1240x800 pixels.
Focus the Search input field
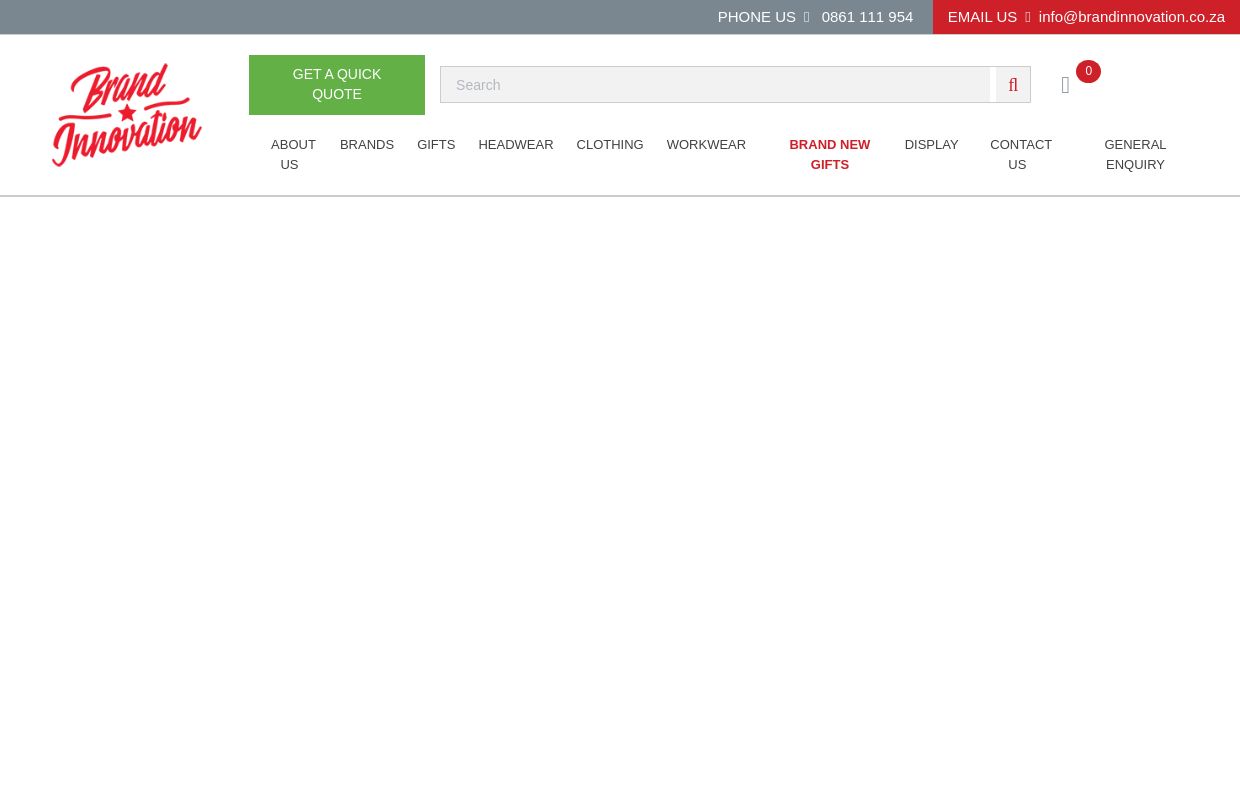[x=715, y=85]
